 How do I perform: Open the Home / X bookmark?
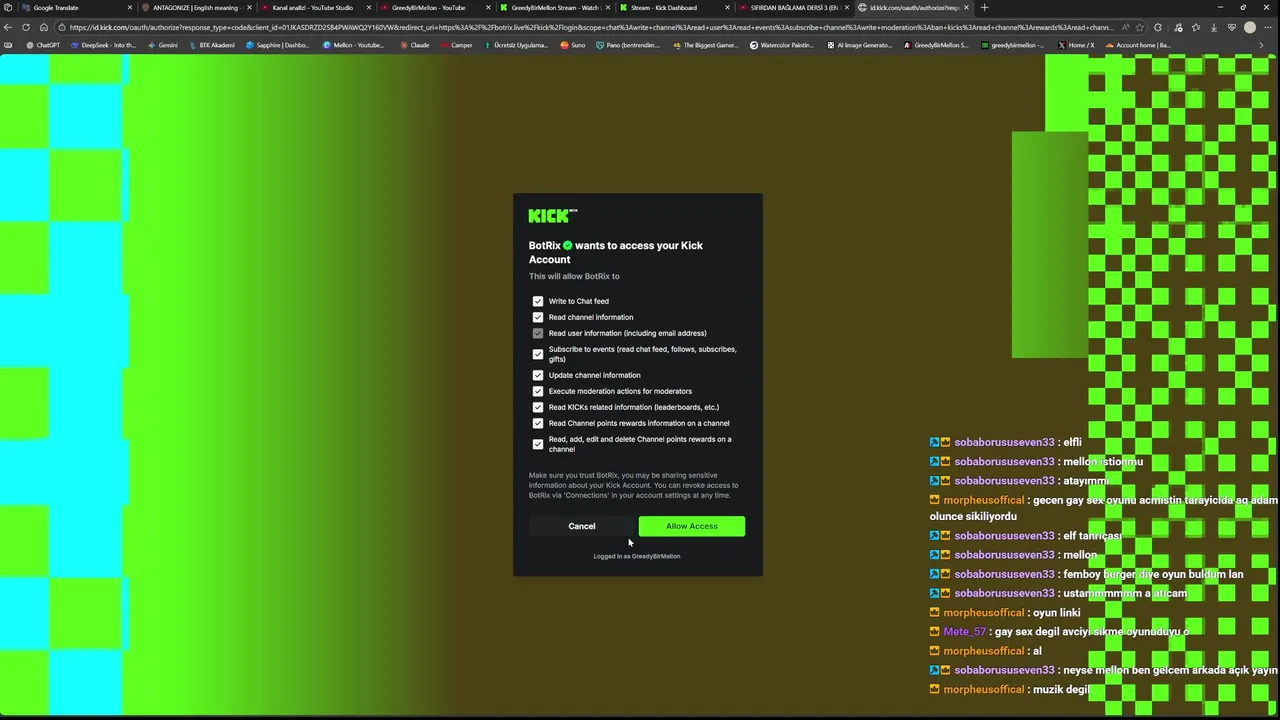point(1075,45)
